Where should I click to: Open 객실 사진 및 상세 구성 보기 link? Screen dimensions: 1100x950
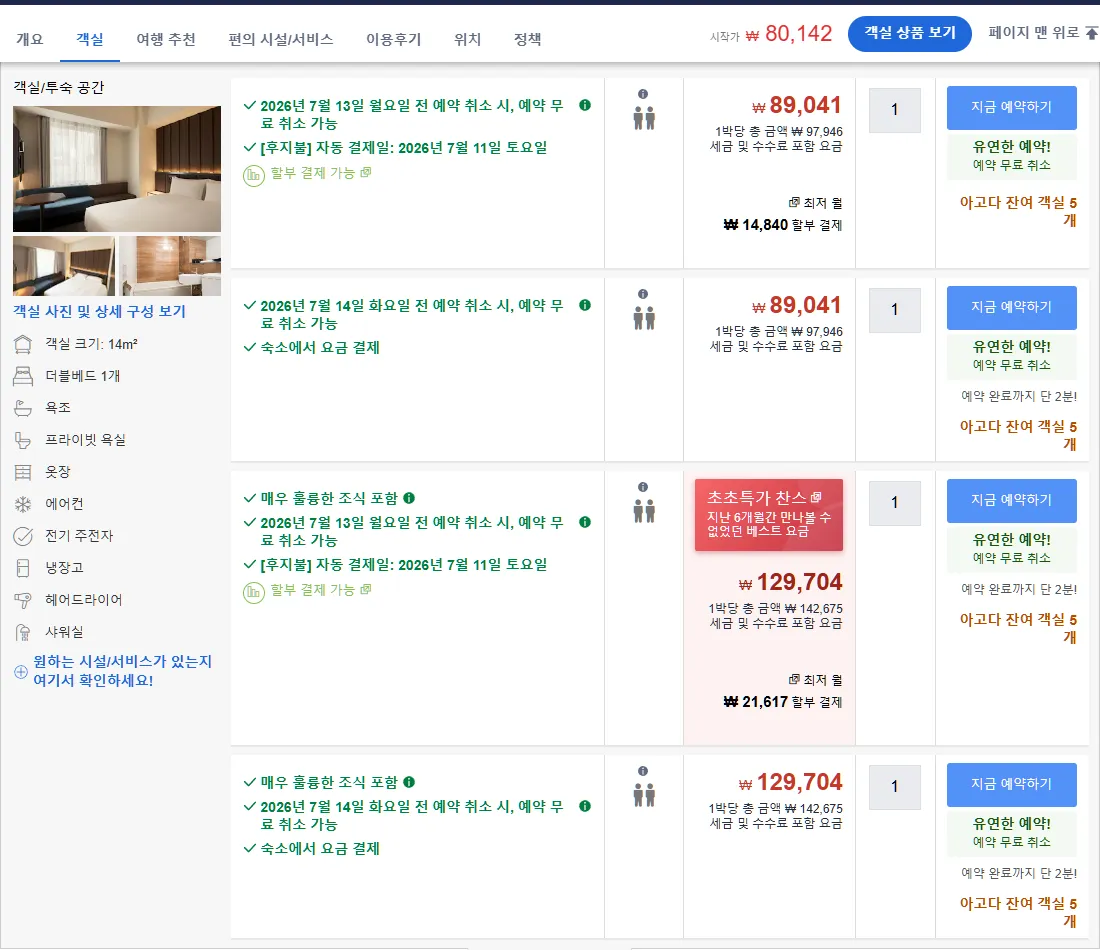point(99,312)
